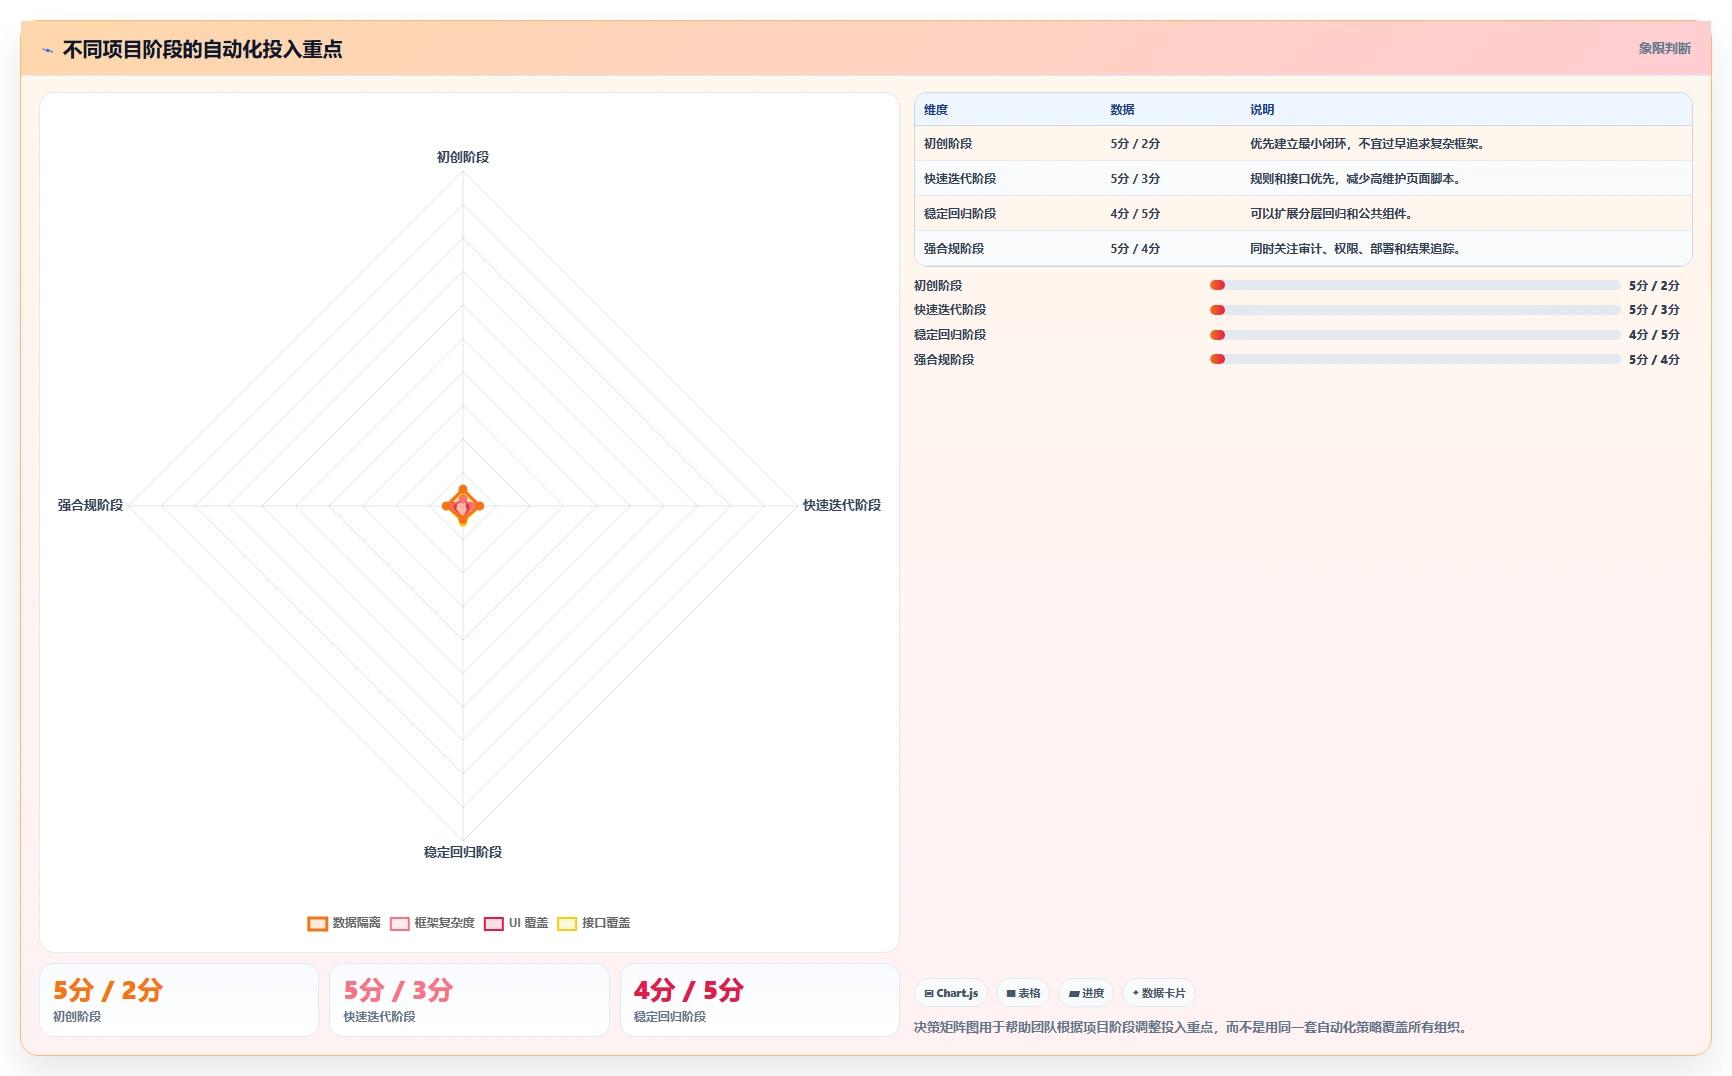Image resolution: width=1732 pixels, height=1076 pixels.
Task: Click the 快速迭代阶段 radar axis label
Action: [x=842, y=505]
